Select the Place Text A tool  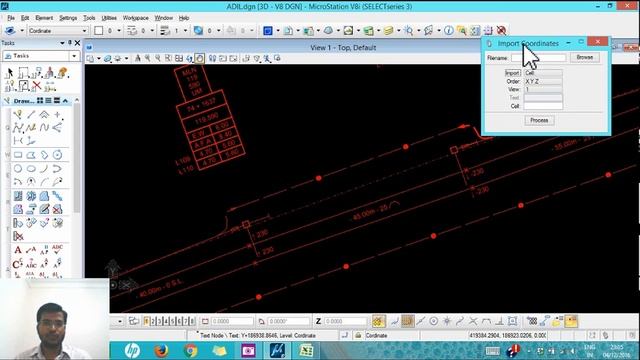point(18,250)
